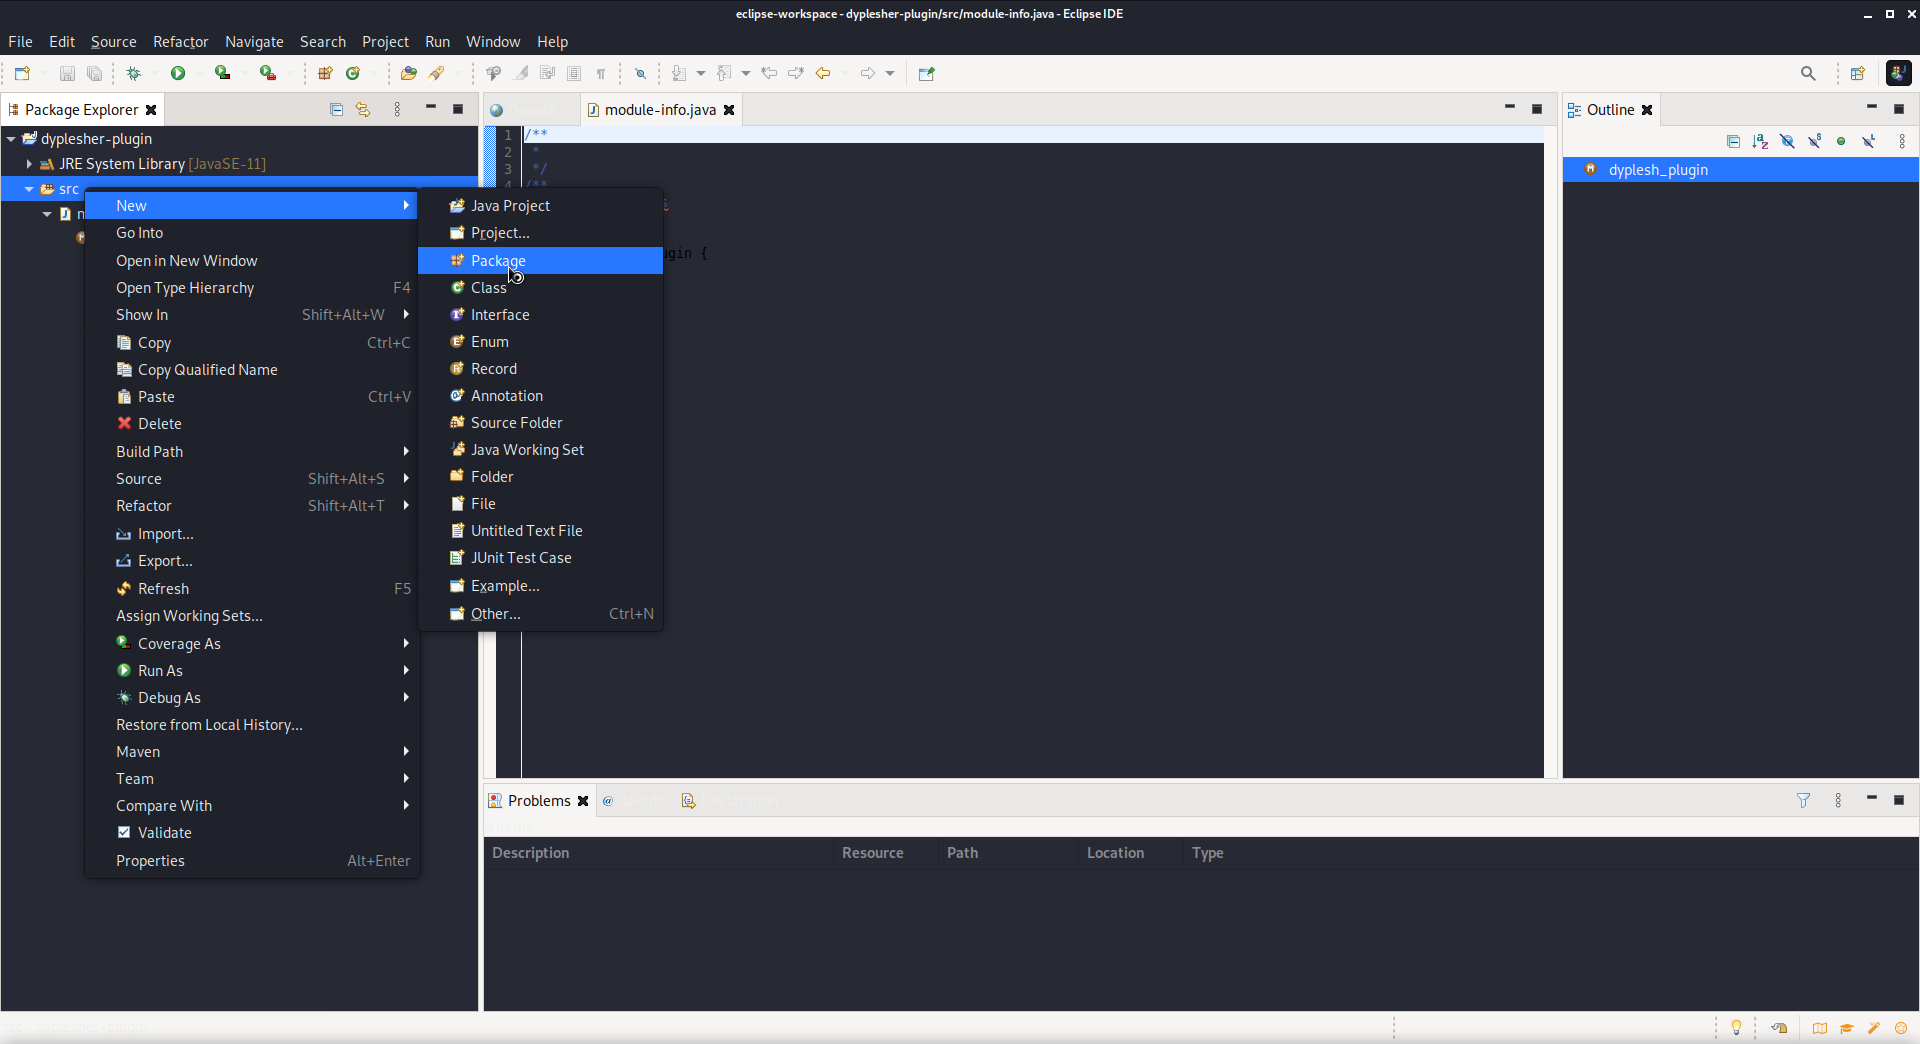Click the tip-of-the-day light bulb icon
The image size is (1920, 1044).
(x=1736, y=1027)
